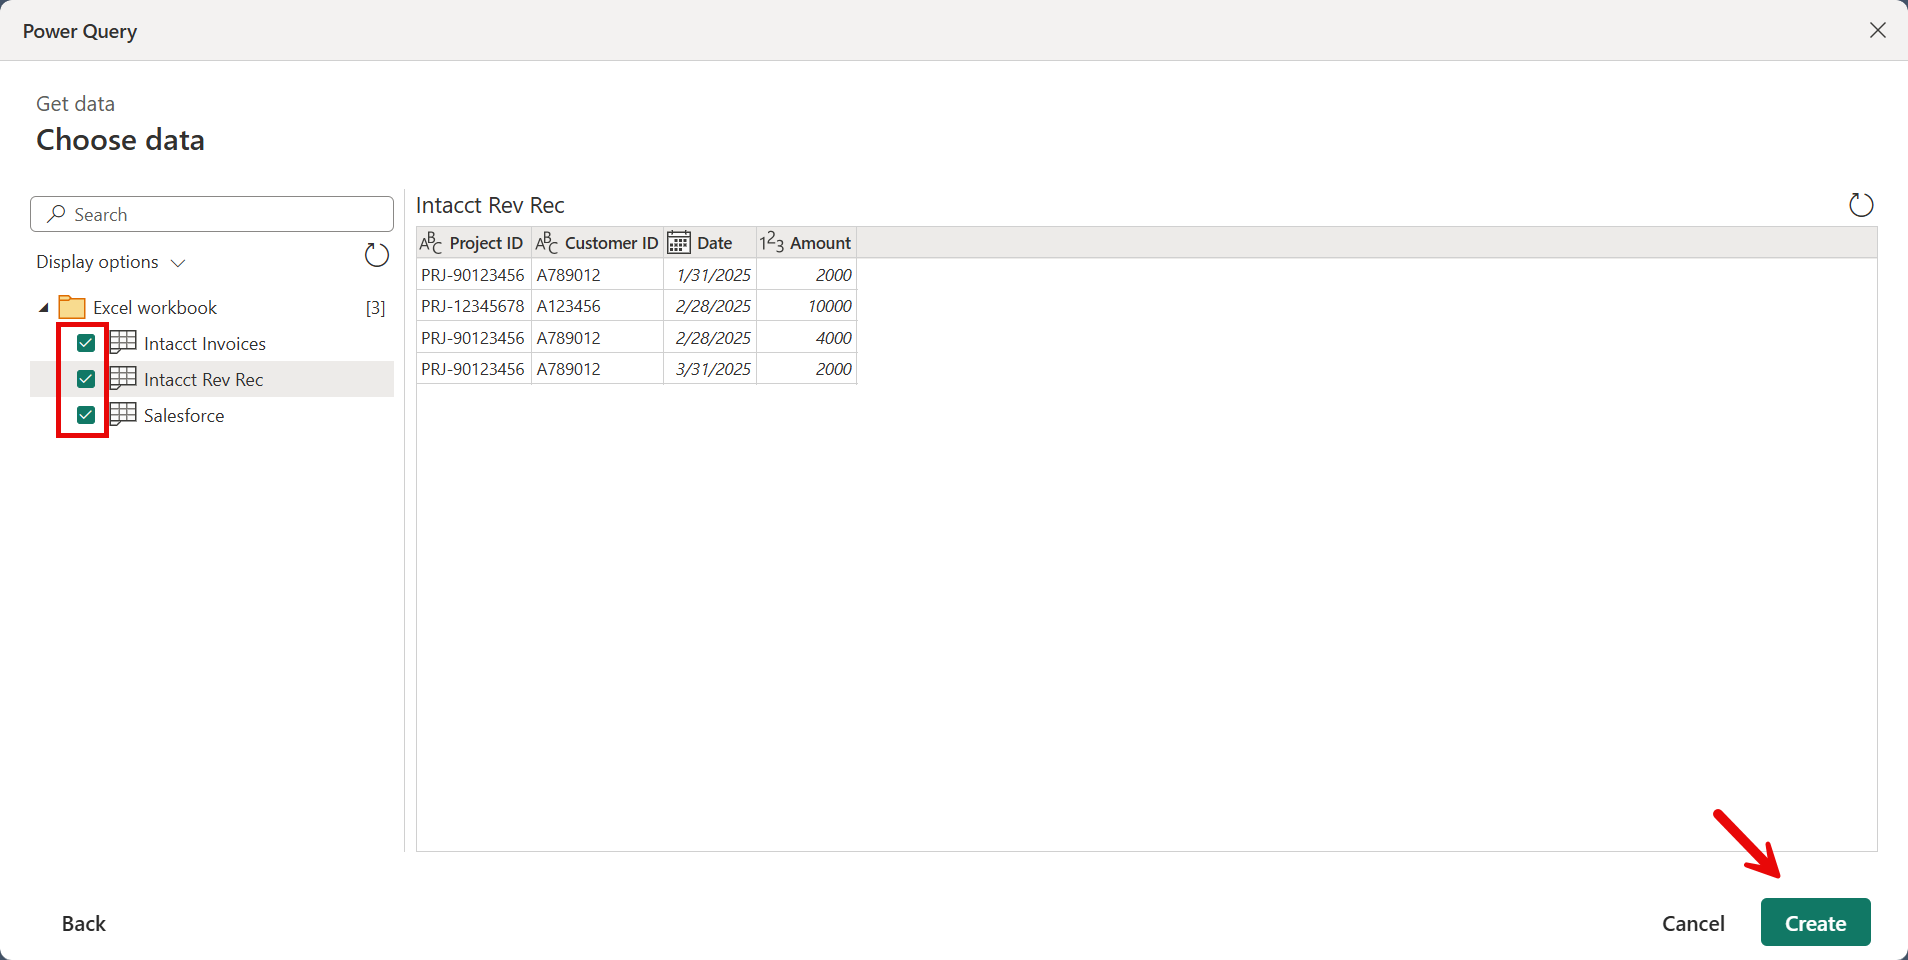Viewport: 1908px width, 960px height.
Task: Uncheck the Salesforce checkbox
Action: pos(85,414)
